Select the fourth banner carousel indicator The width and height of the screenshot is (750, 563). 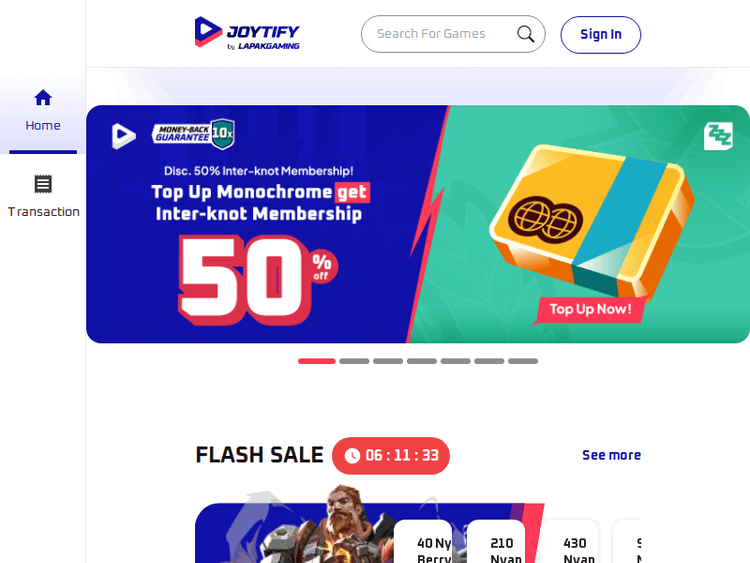[x=422, y=361]
